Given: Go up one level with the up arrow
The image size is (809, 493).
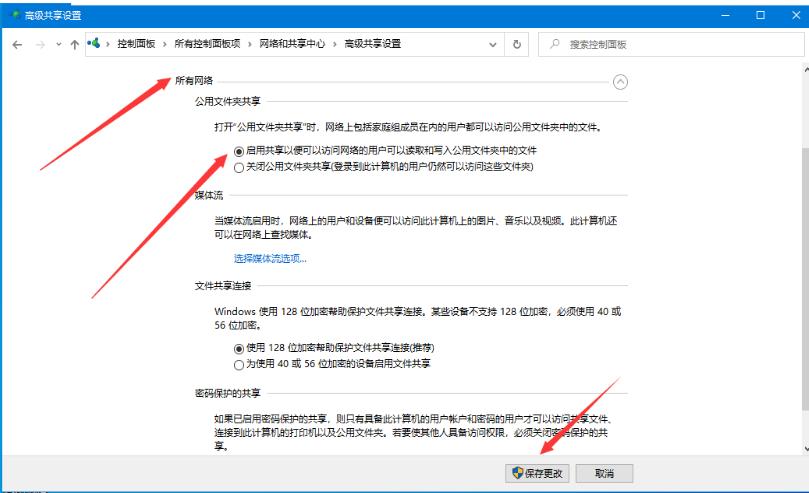Looking at the screenshot, I should coord(75,45).
